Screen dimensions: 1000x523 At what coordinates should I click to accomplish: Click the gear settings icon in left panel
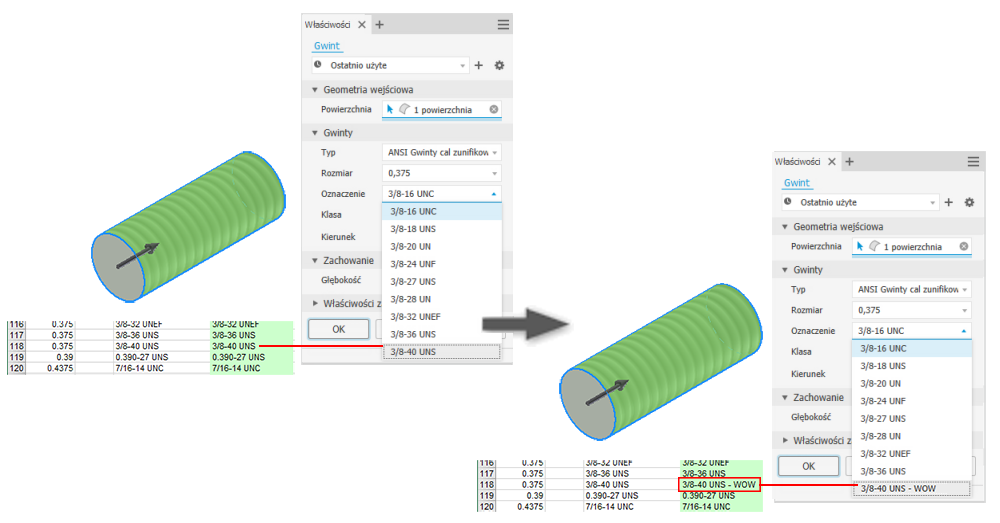tap(499, 65)
